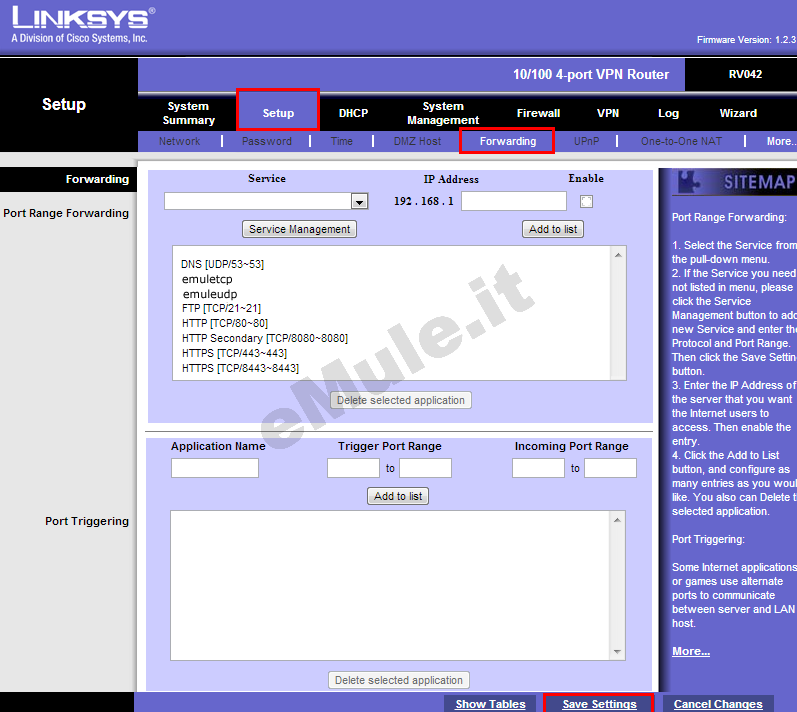The width and height of the screenshot is (797, 712).
Task: Select DNS [UDP/53~53] in the list
Action: point(223,264)
